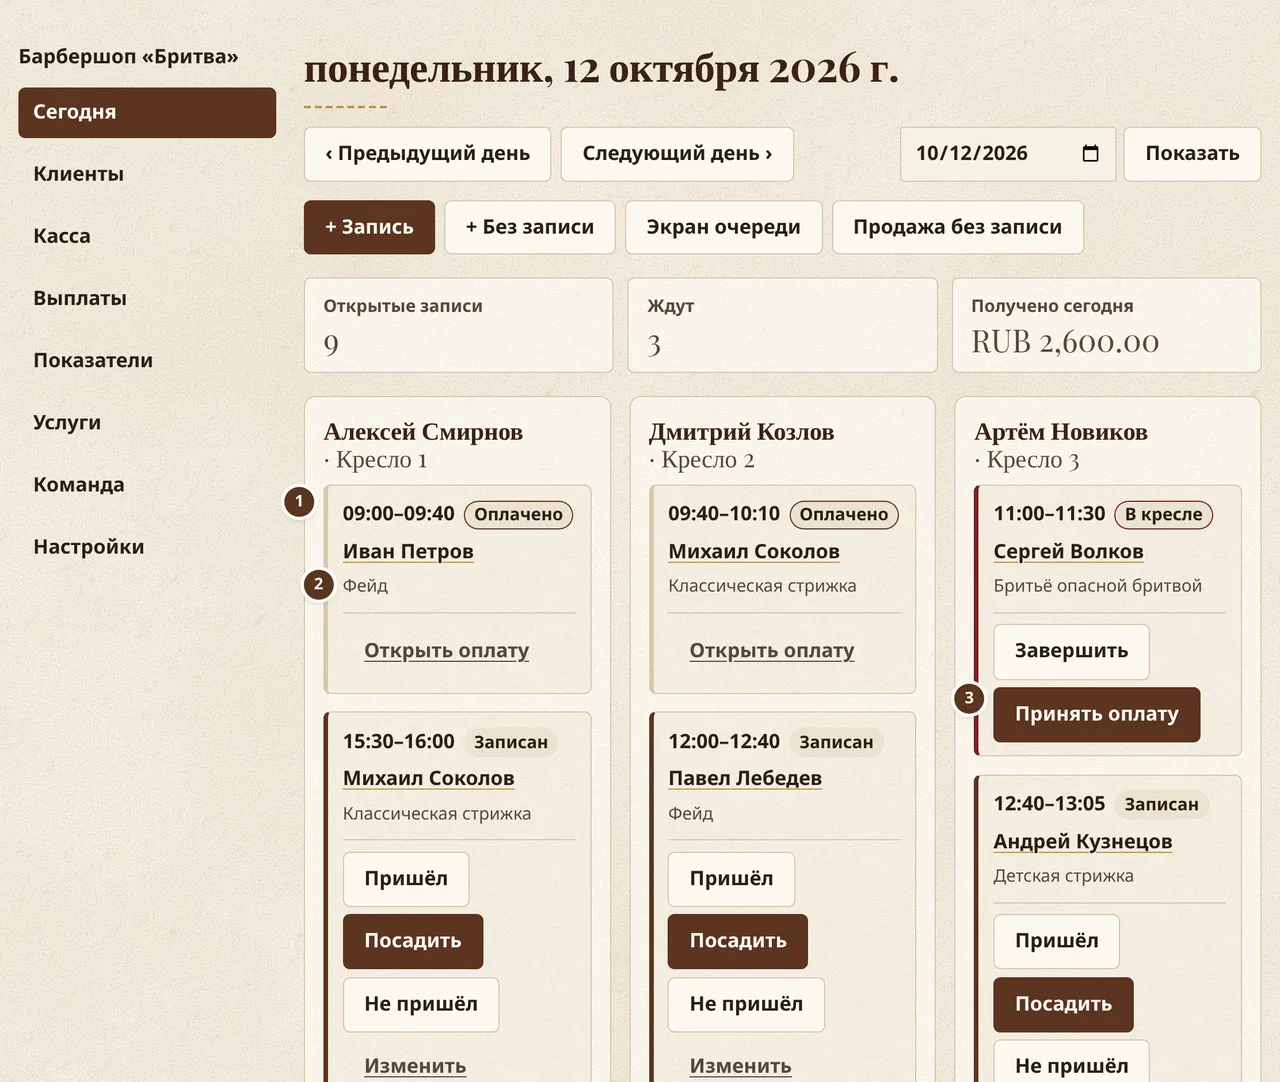Click the Открытые записи stat card

pos(458,325)
